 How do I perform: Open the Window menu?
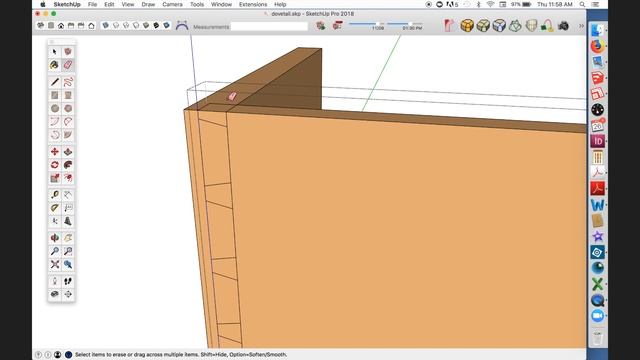[x=221, y=4]
